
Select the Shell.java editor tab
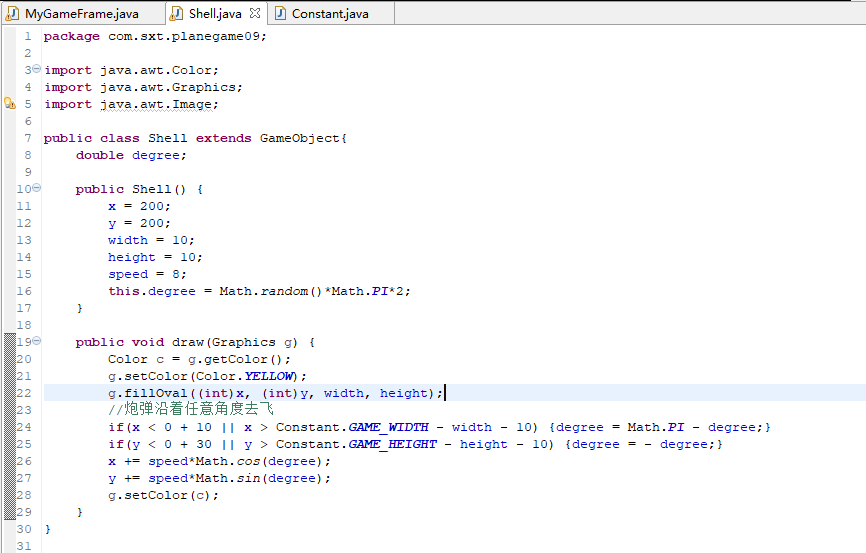[215, 13]
